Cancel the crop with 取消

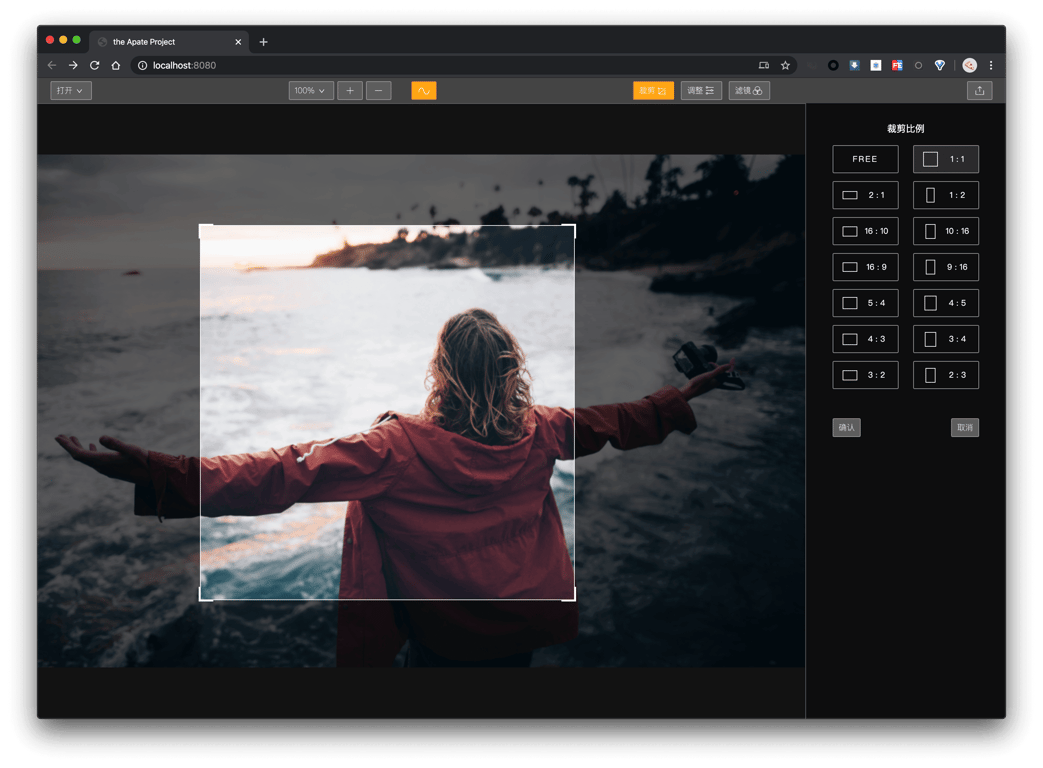pos(965,428)
